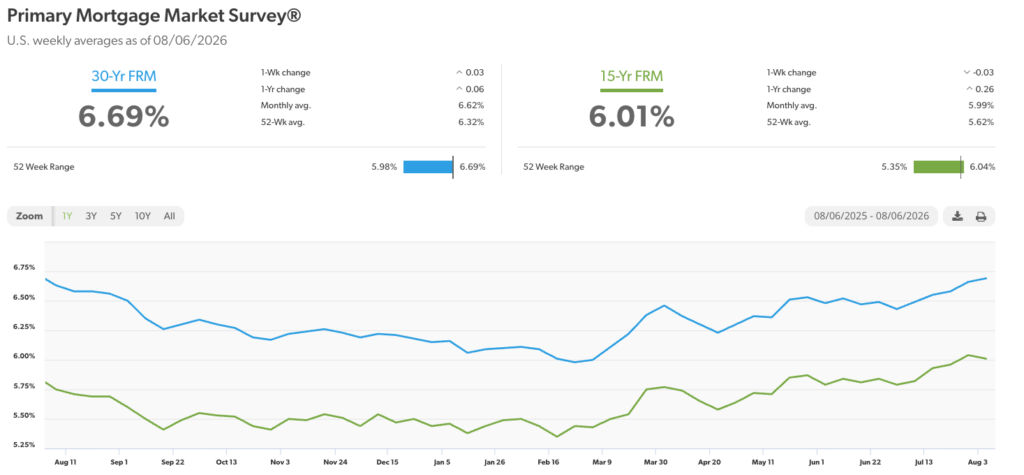Image resolution: width=1024 pixels, height=475 pixels.
Task: Click the 6.69% 30-Yr rate value
Action: [x=123, y=116]
